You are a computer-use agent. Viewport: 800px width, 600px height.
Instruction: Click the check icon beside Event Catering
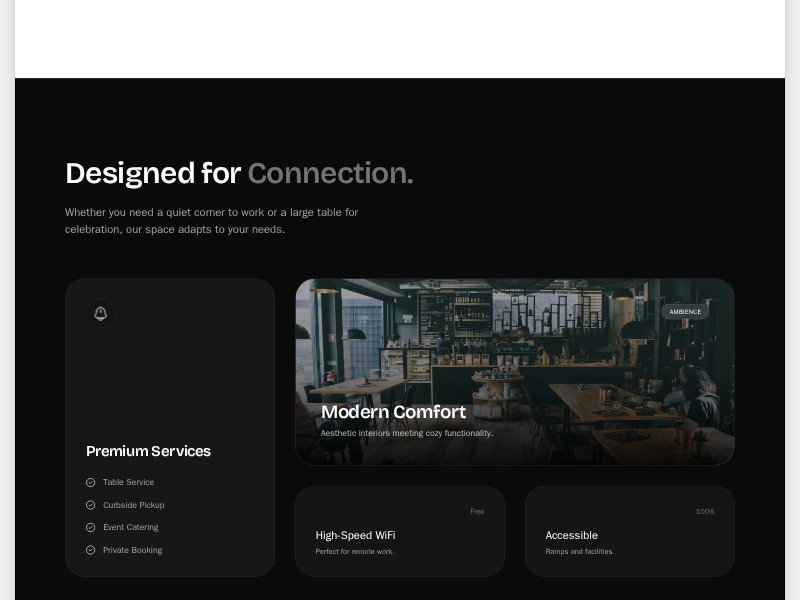(x=91, y=527)
